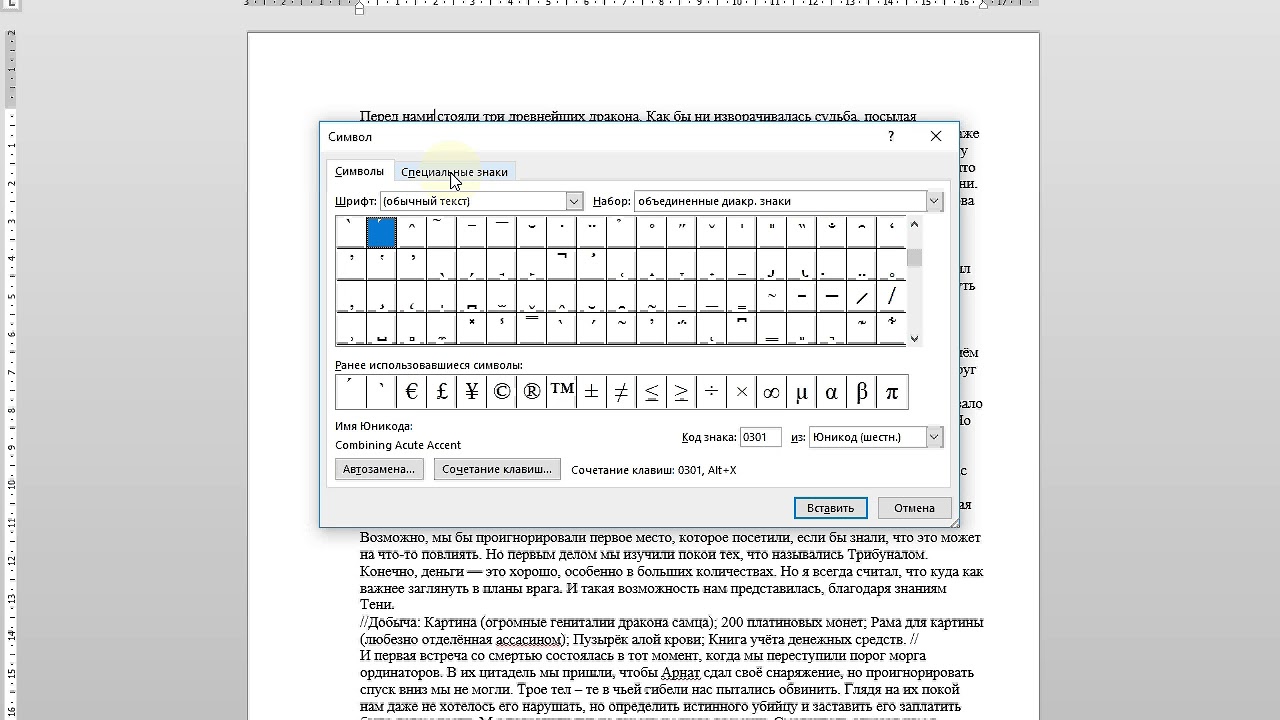
Task: Pick the Pound sterling recent symbol
Action: pos(441,392)
